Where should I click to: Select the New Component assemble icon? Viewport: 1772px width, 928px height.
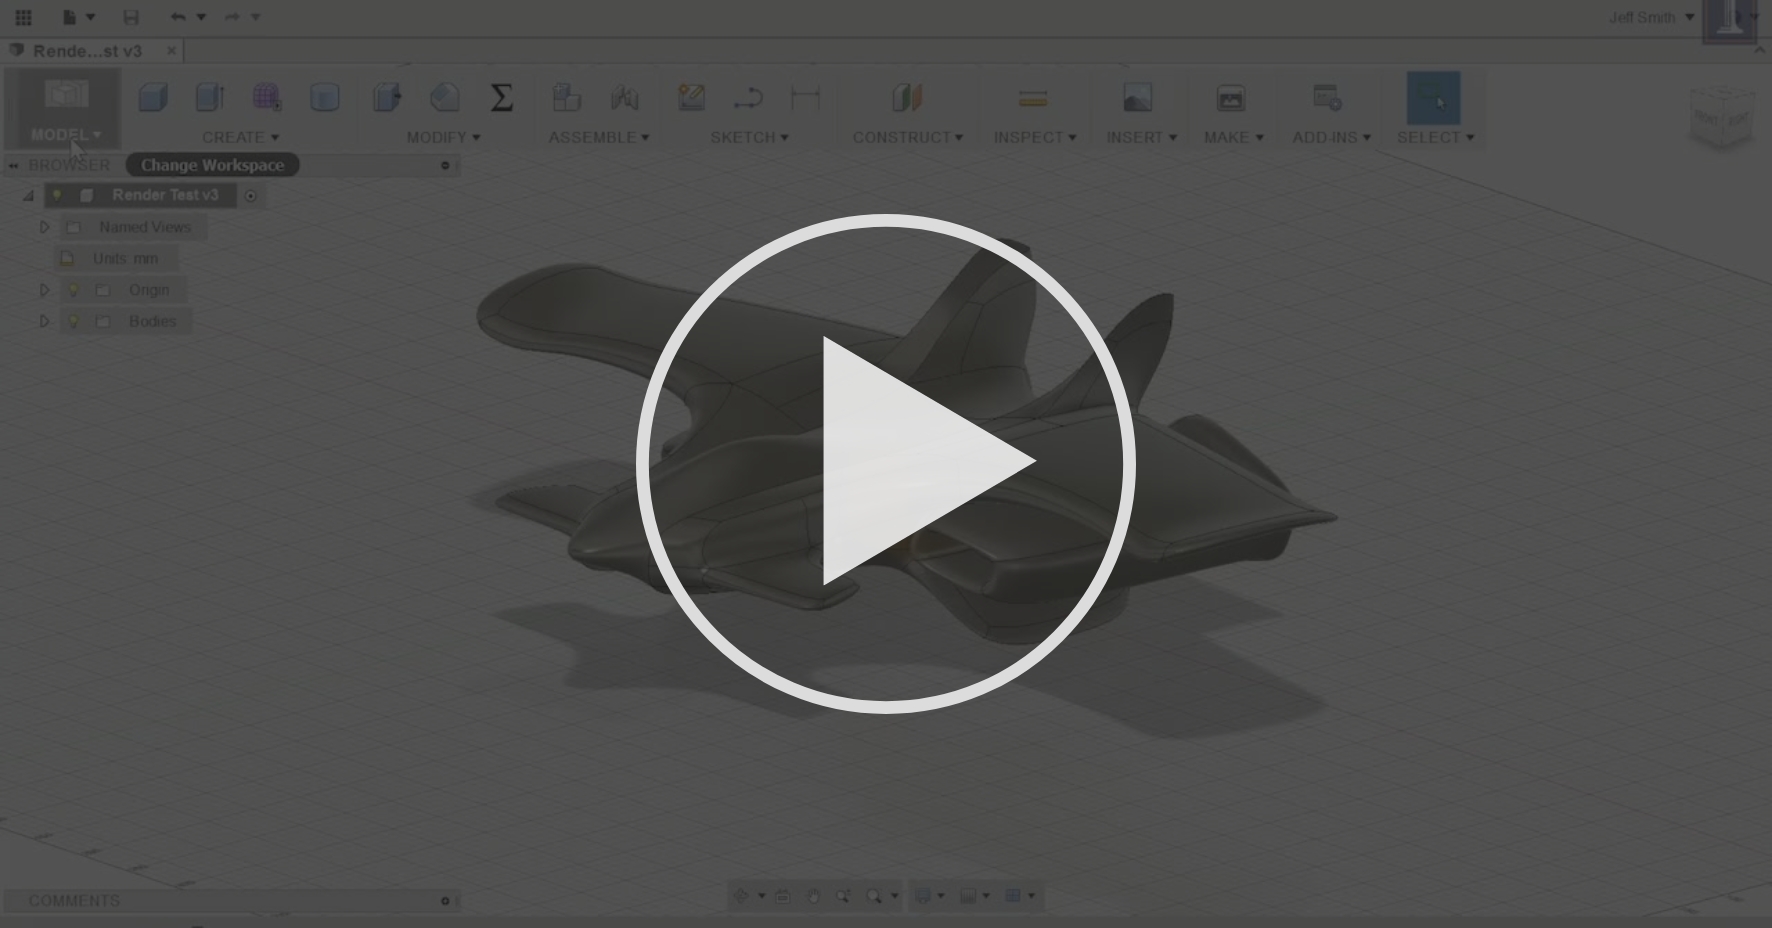click(567, 97)
